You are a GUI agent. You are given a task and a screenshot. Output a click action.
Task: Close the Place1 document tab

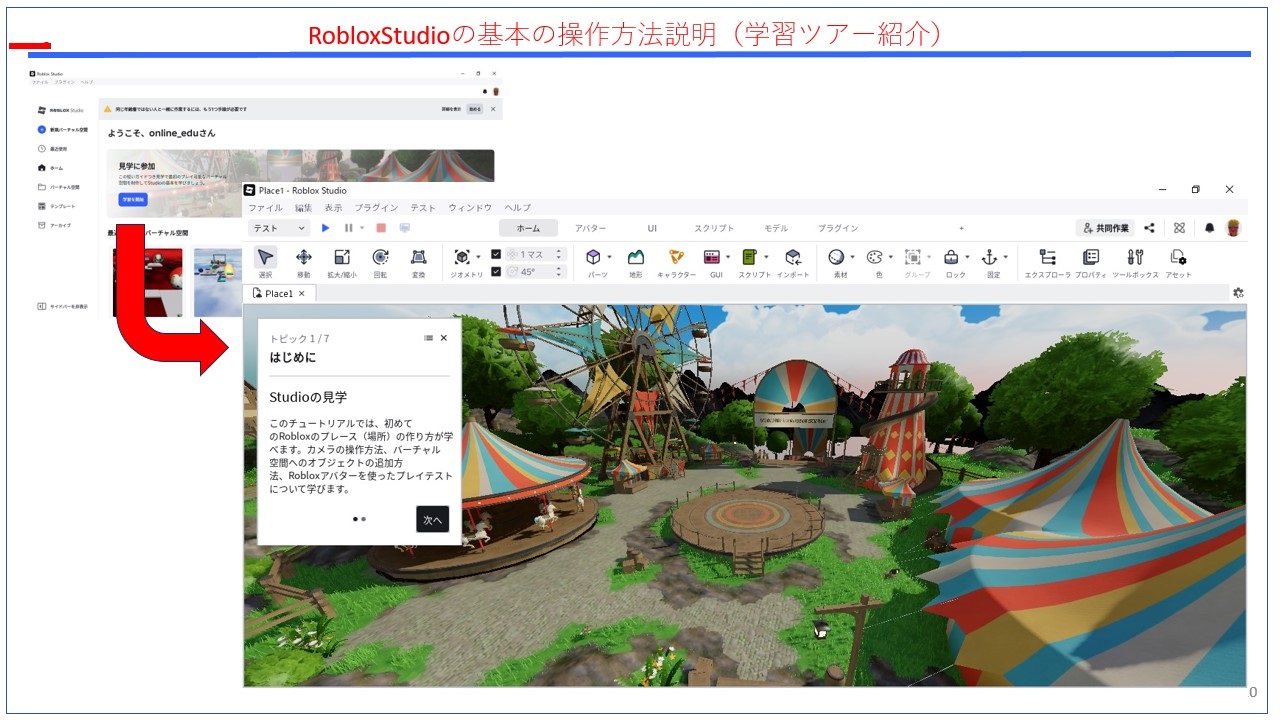pyautogui.click(x=301, y=293)
